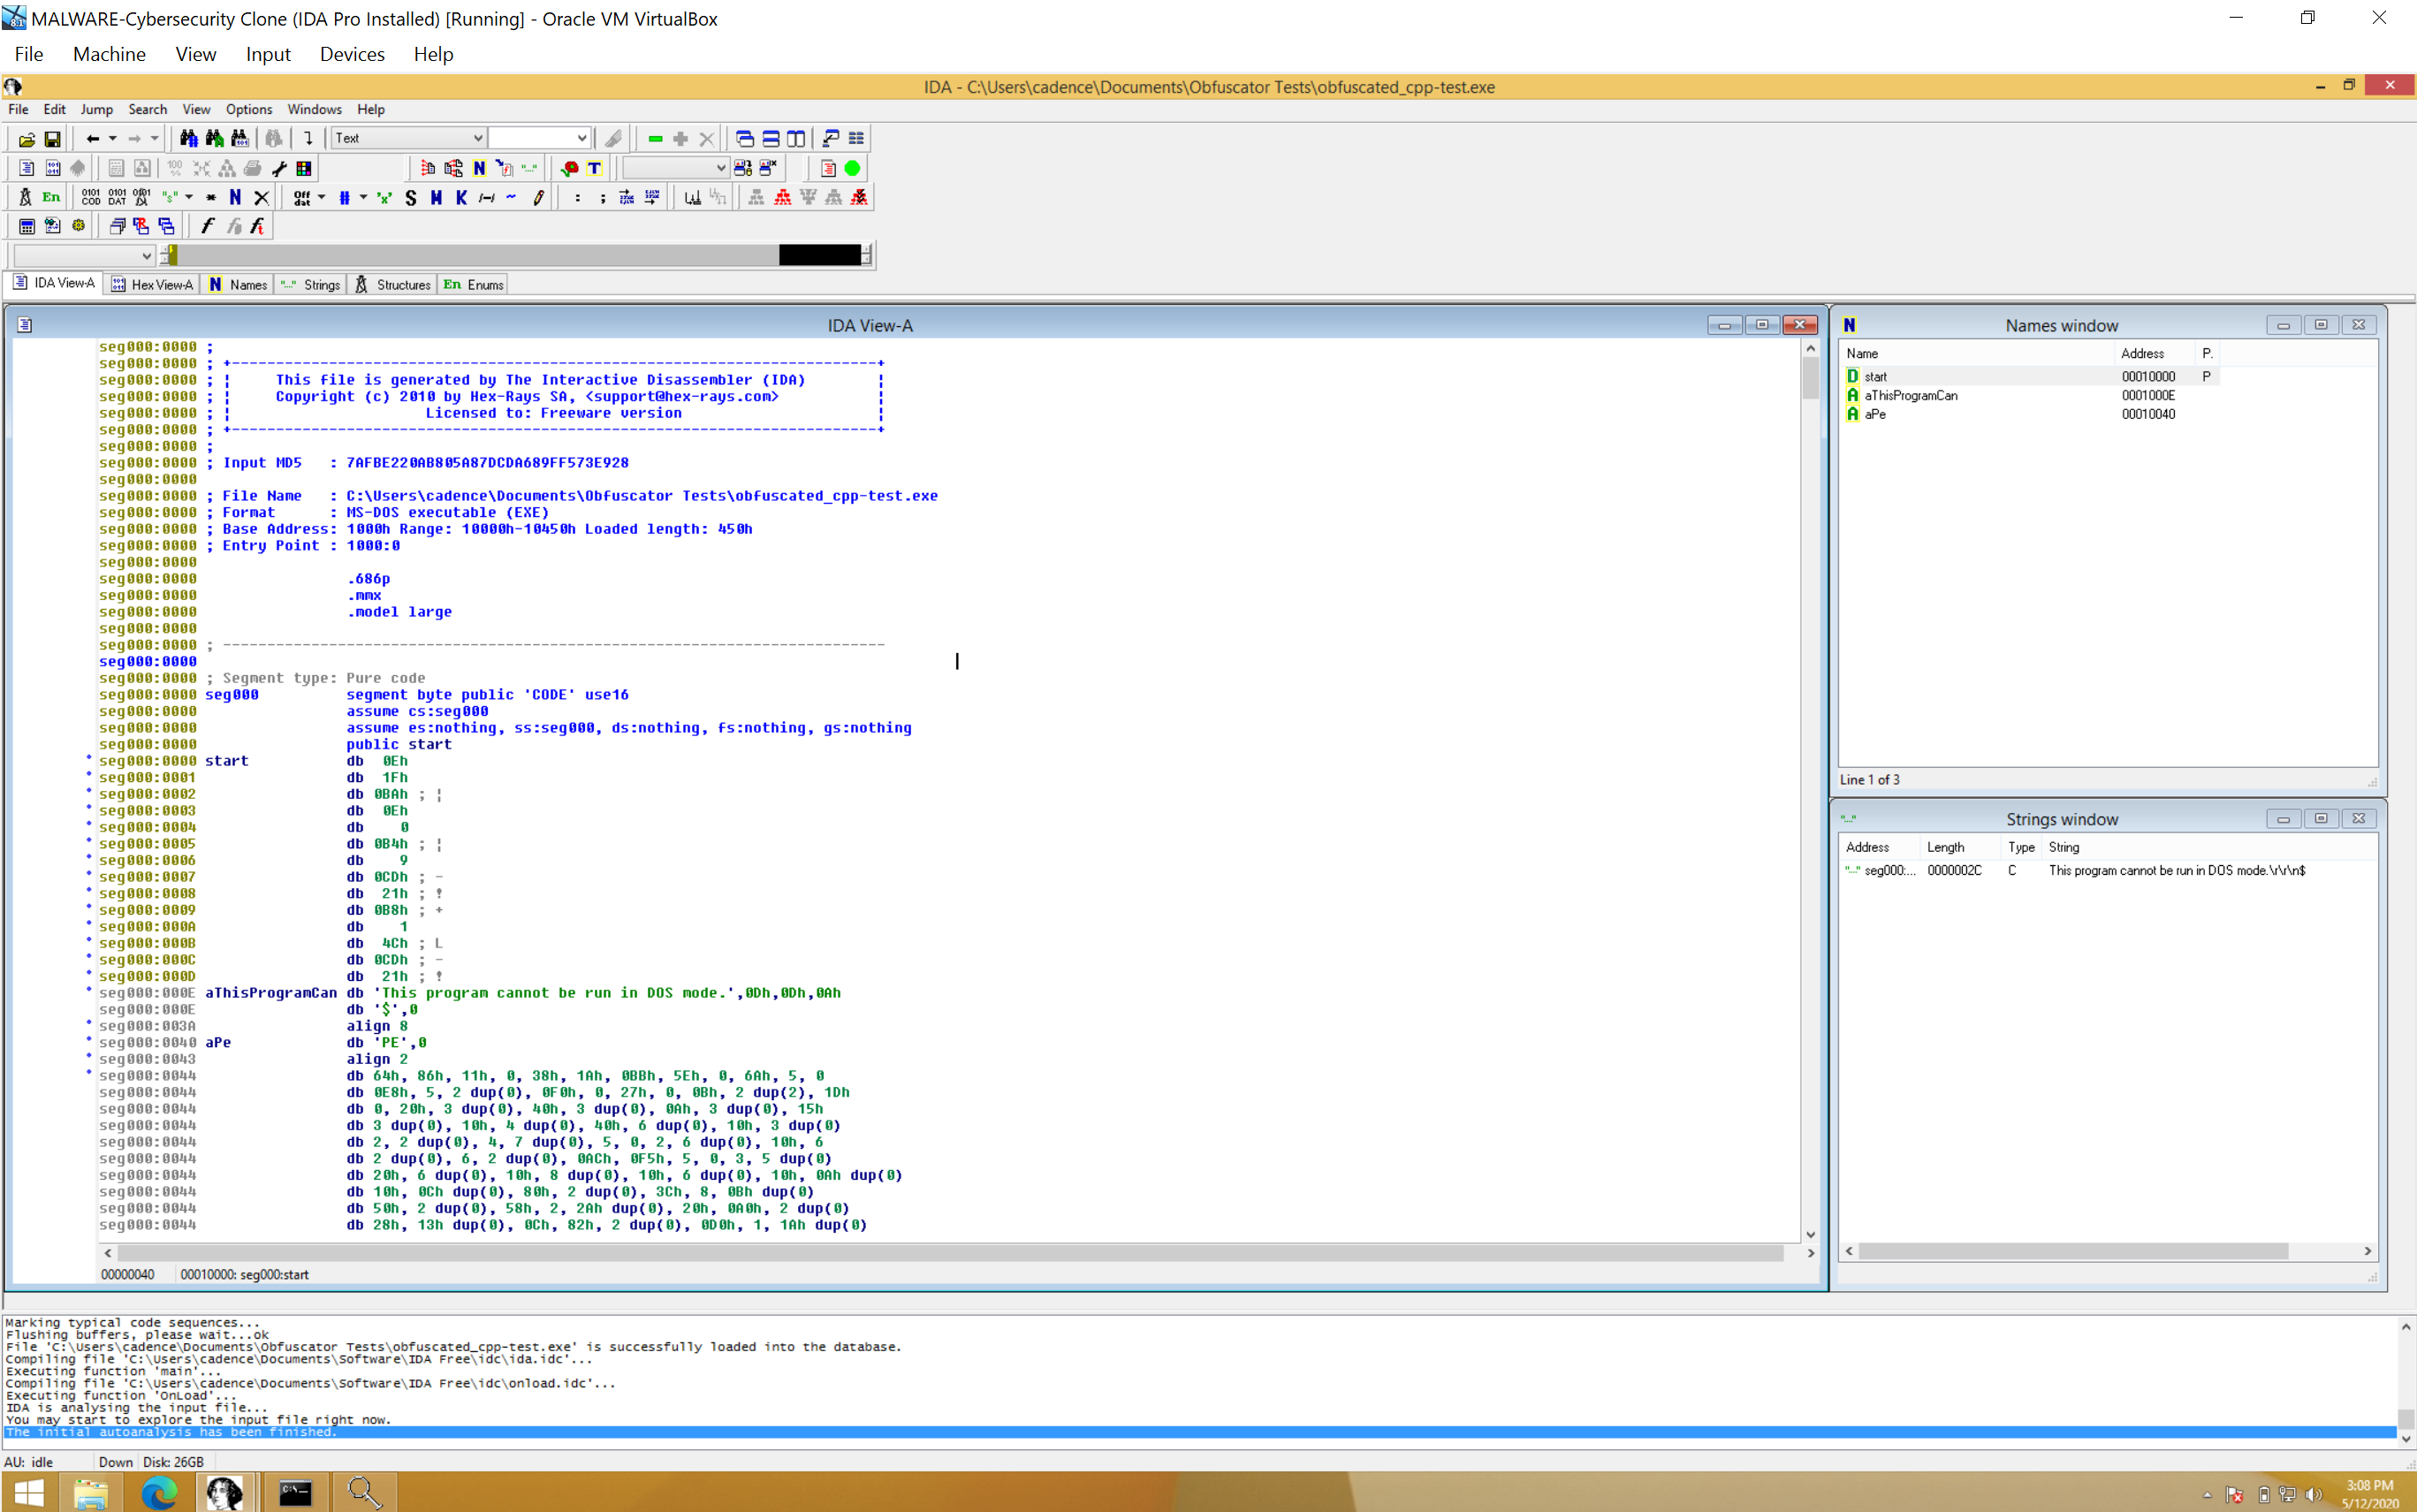Click the black f create function icon

(207, 226)
